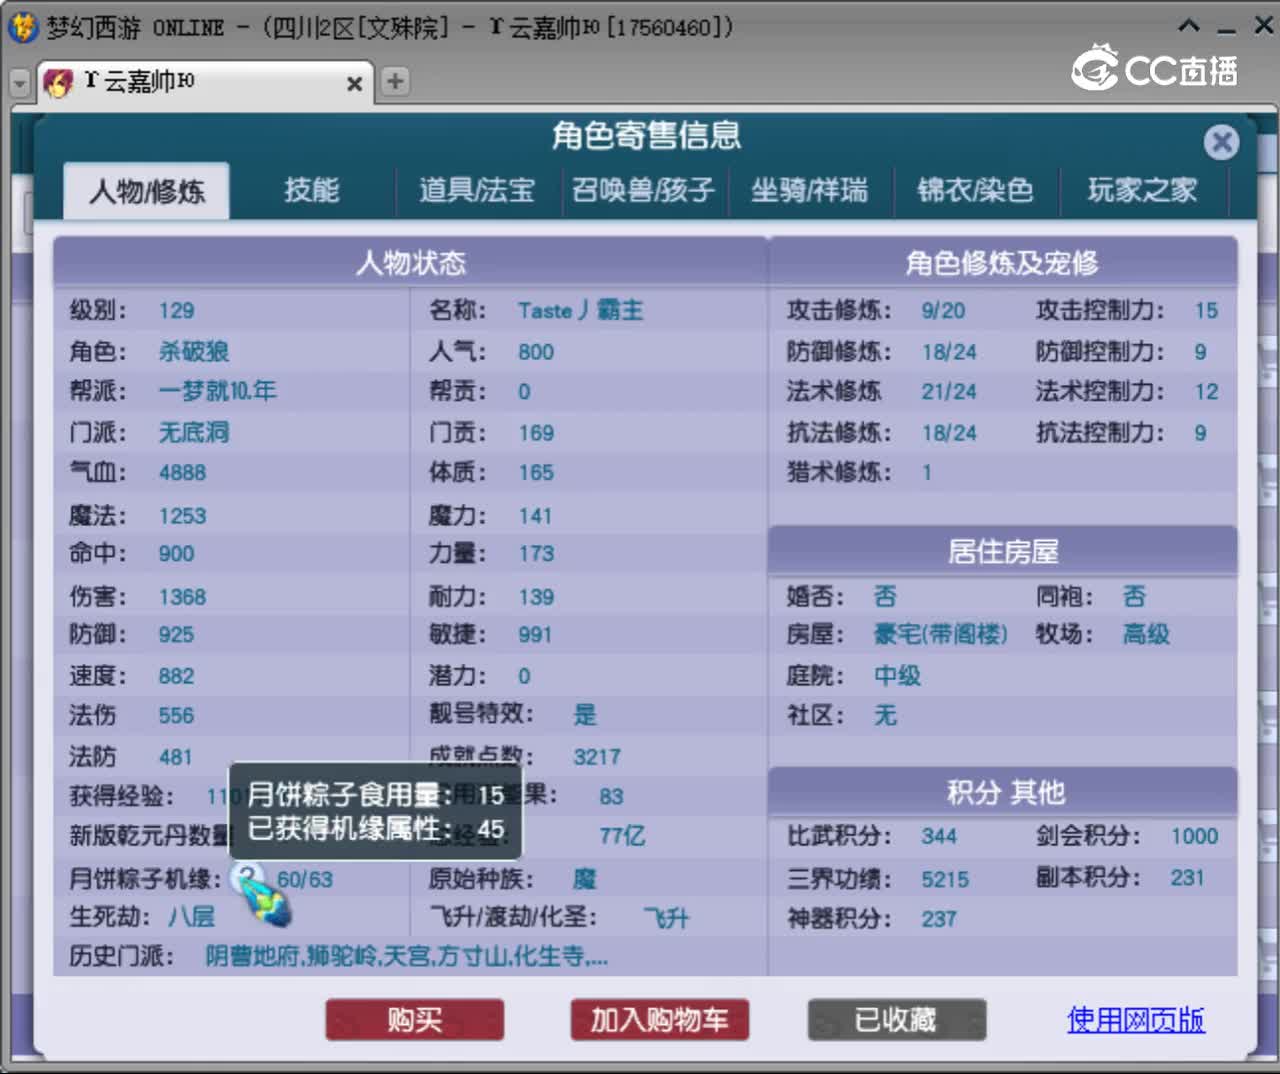Screen dimensions: 1280x1074
Task: Click the 月饼粽子机缘 value 60/63
Action: pyautogui.click(x=305, y=880)
